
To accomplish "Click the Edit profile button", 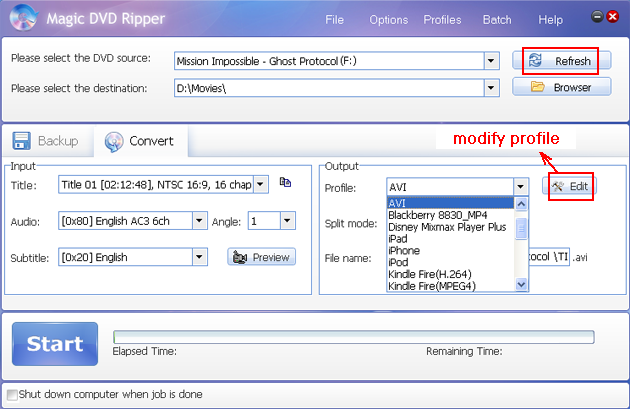I will 569,186.
